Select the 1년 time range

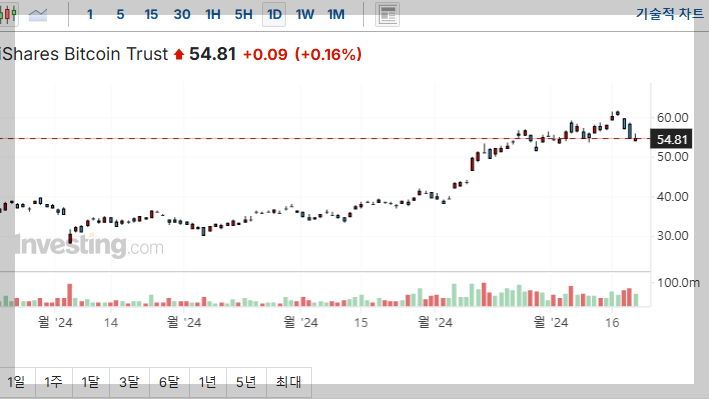(x=208, y=382)
